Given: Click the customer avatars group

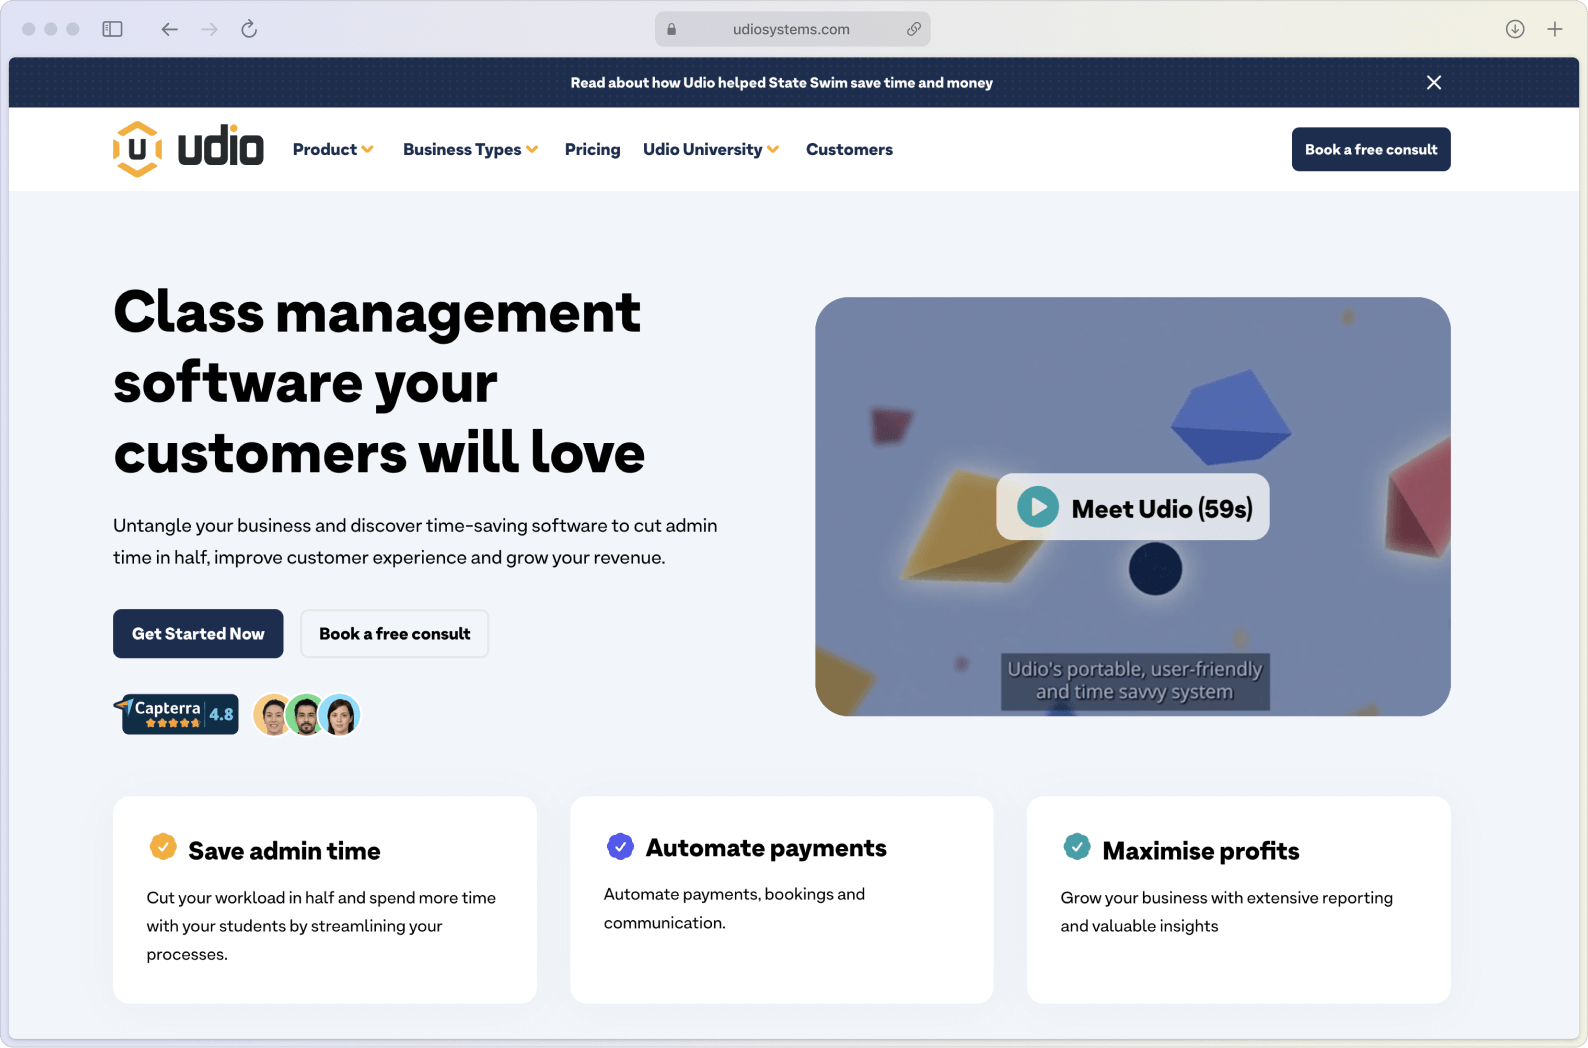Looking at the screenshot, I should click(x=306, y=715).
